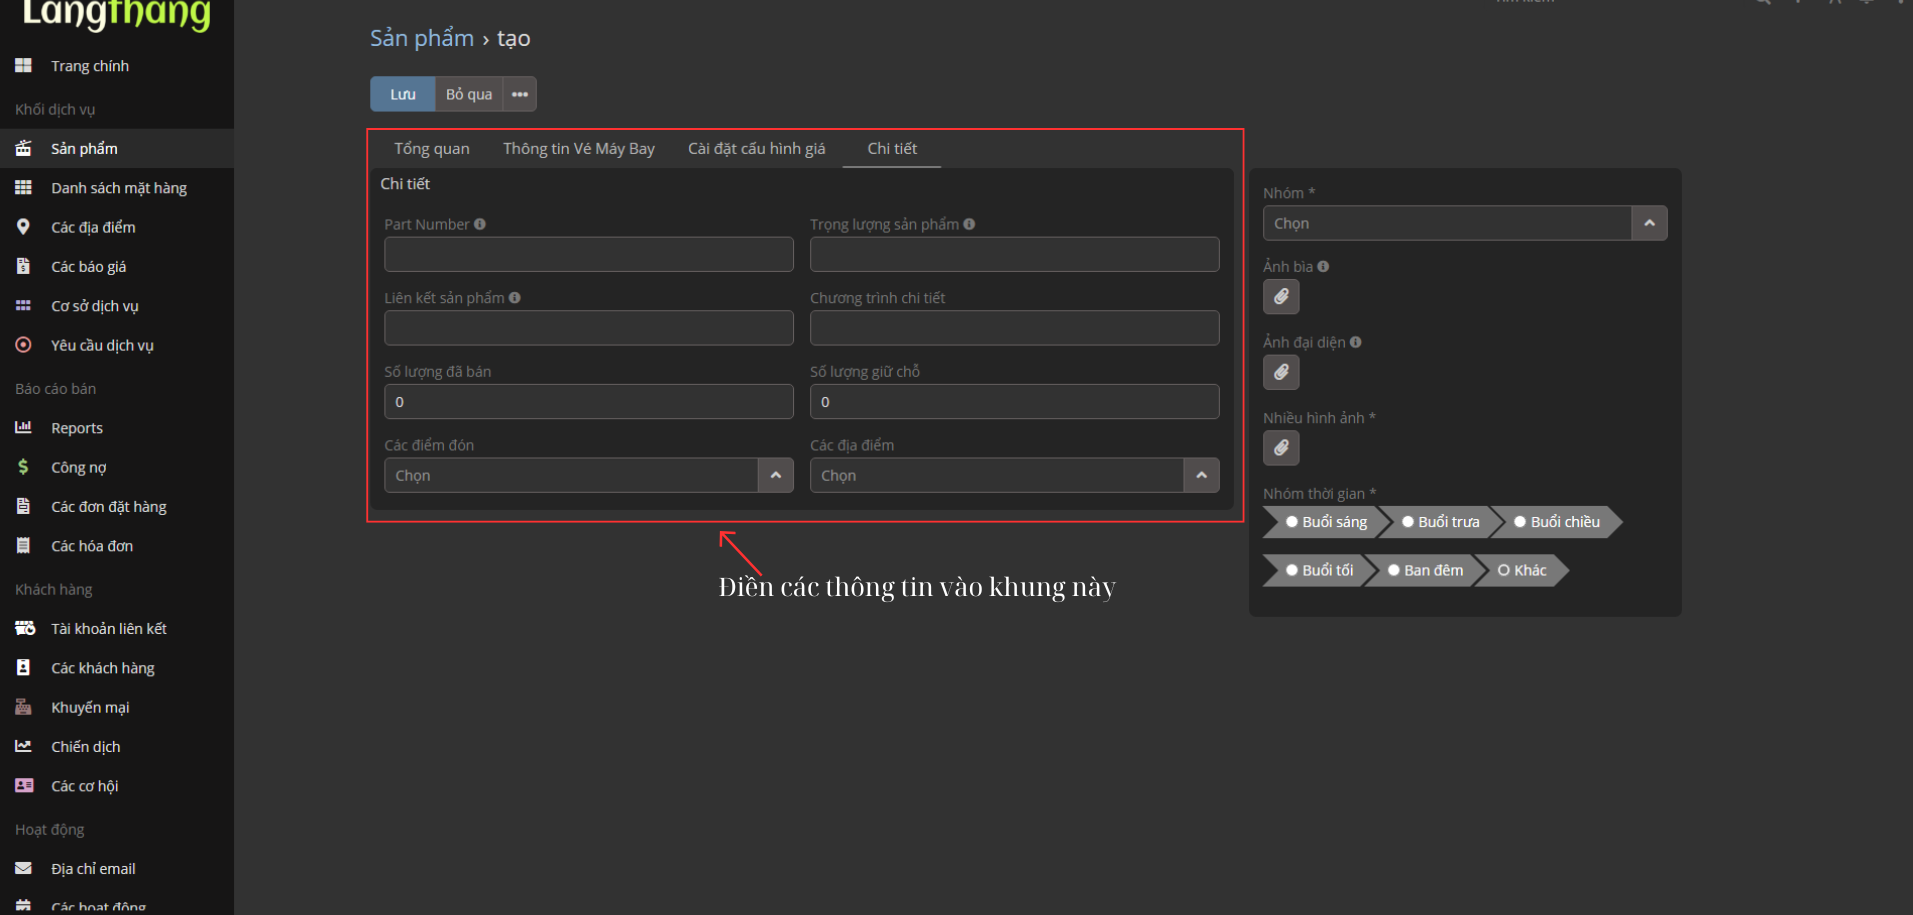Click the info icon beside Liên kết sản phẩm
The width and height of the screenshot is (1913, 915).
coord(515,298)
